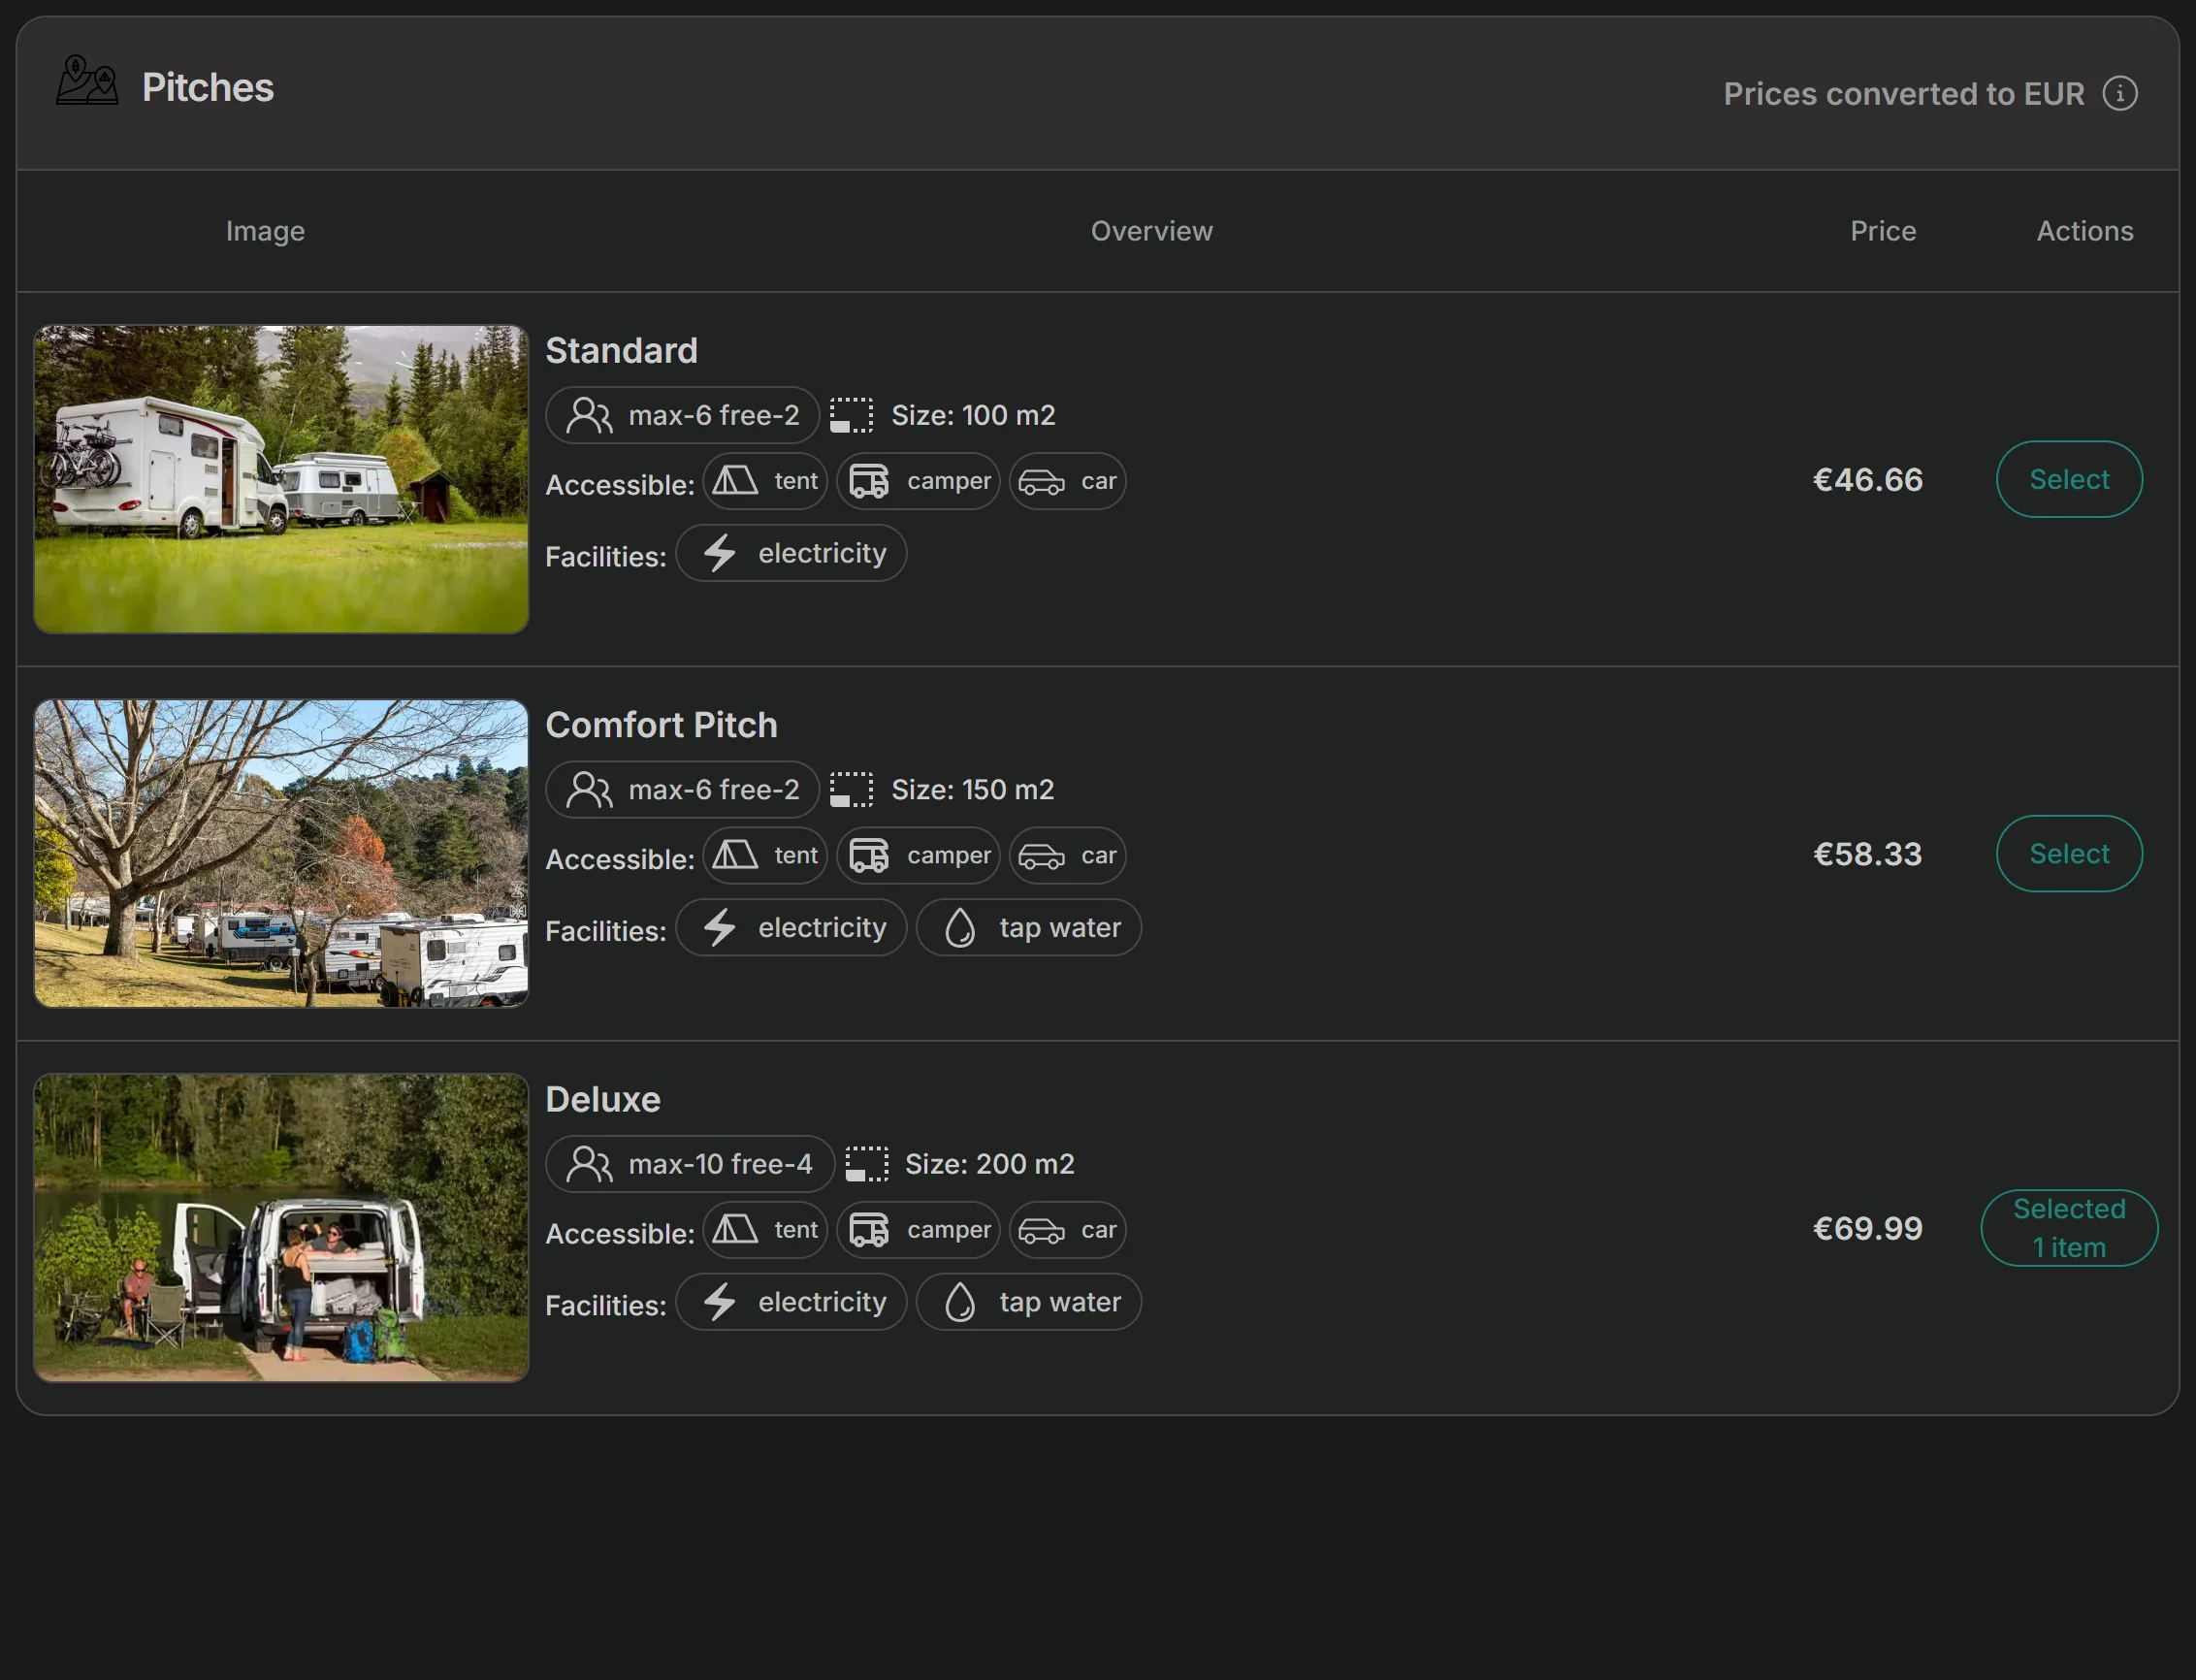
Task: Click the car icon in Comfort Pitch row
Action: click(x=1041, y=857)
